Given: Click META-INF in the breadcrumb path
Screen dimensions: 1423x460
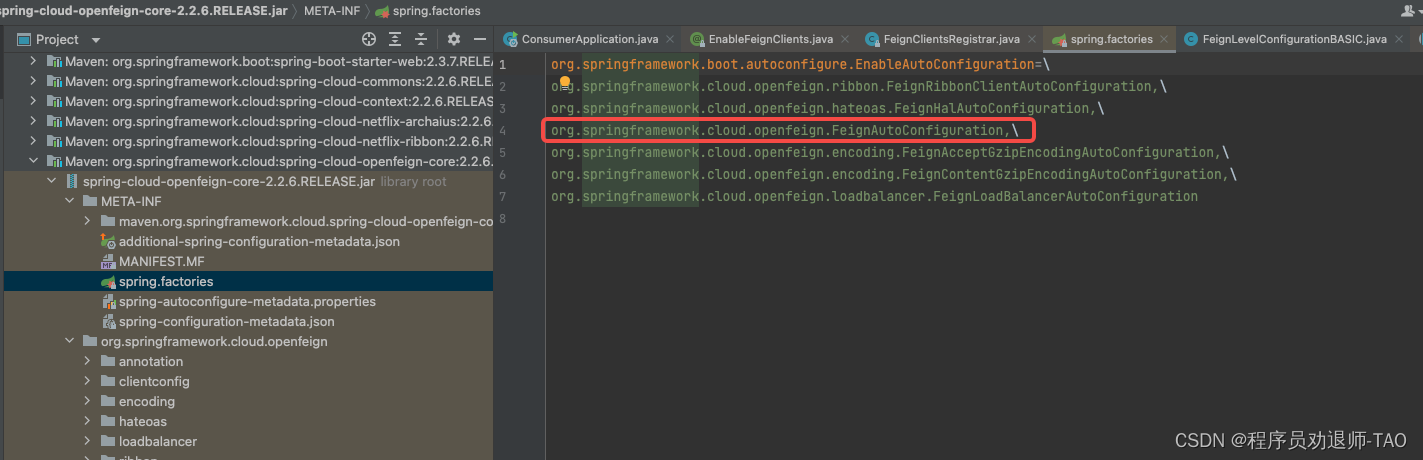Looking at the screenshot, I should coord(332,11).
